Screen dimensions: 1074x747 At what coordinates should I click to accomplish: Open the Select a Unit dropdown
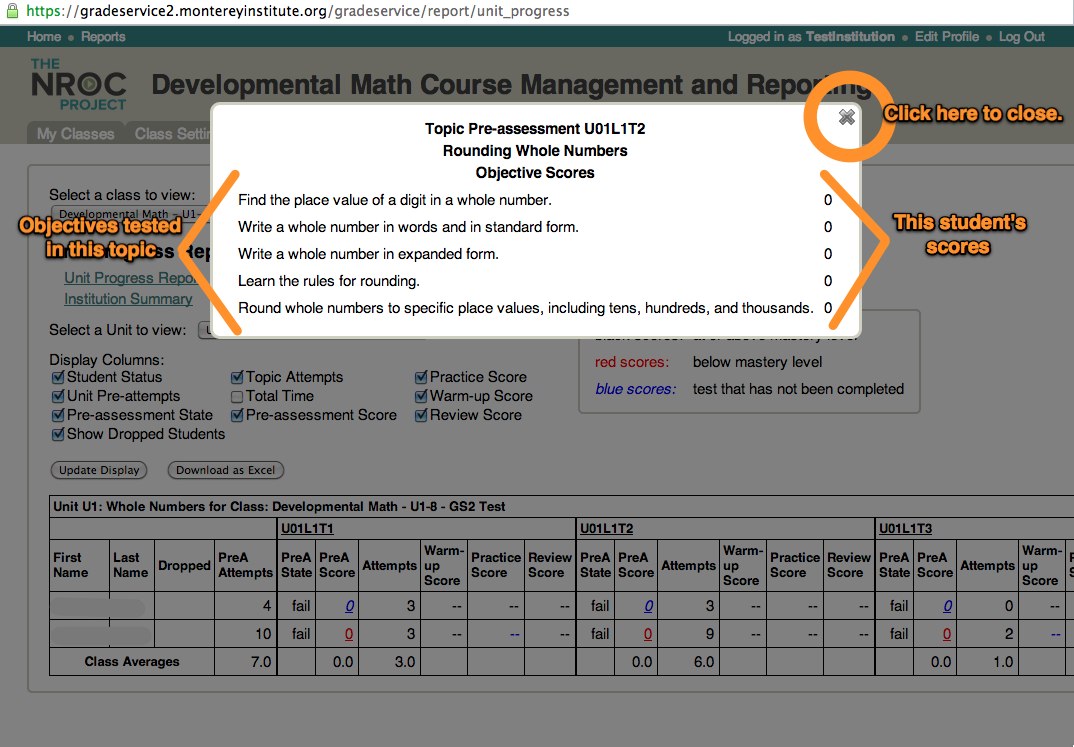(204, 330)
